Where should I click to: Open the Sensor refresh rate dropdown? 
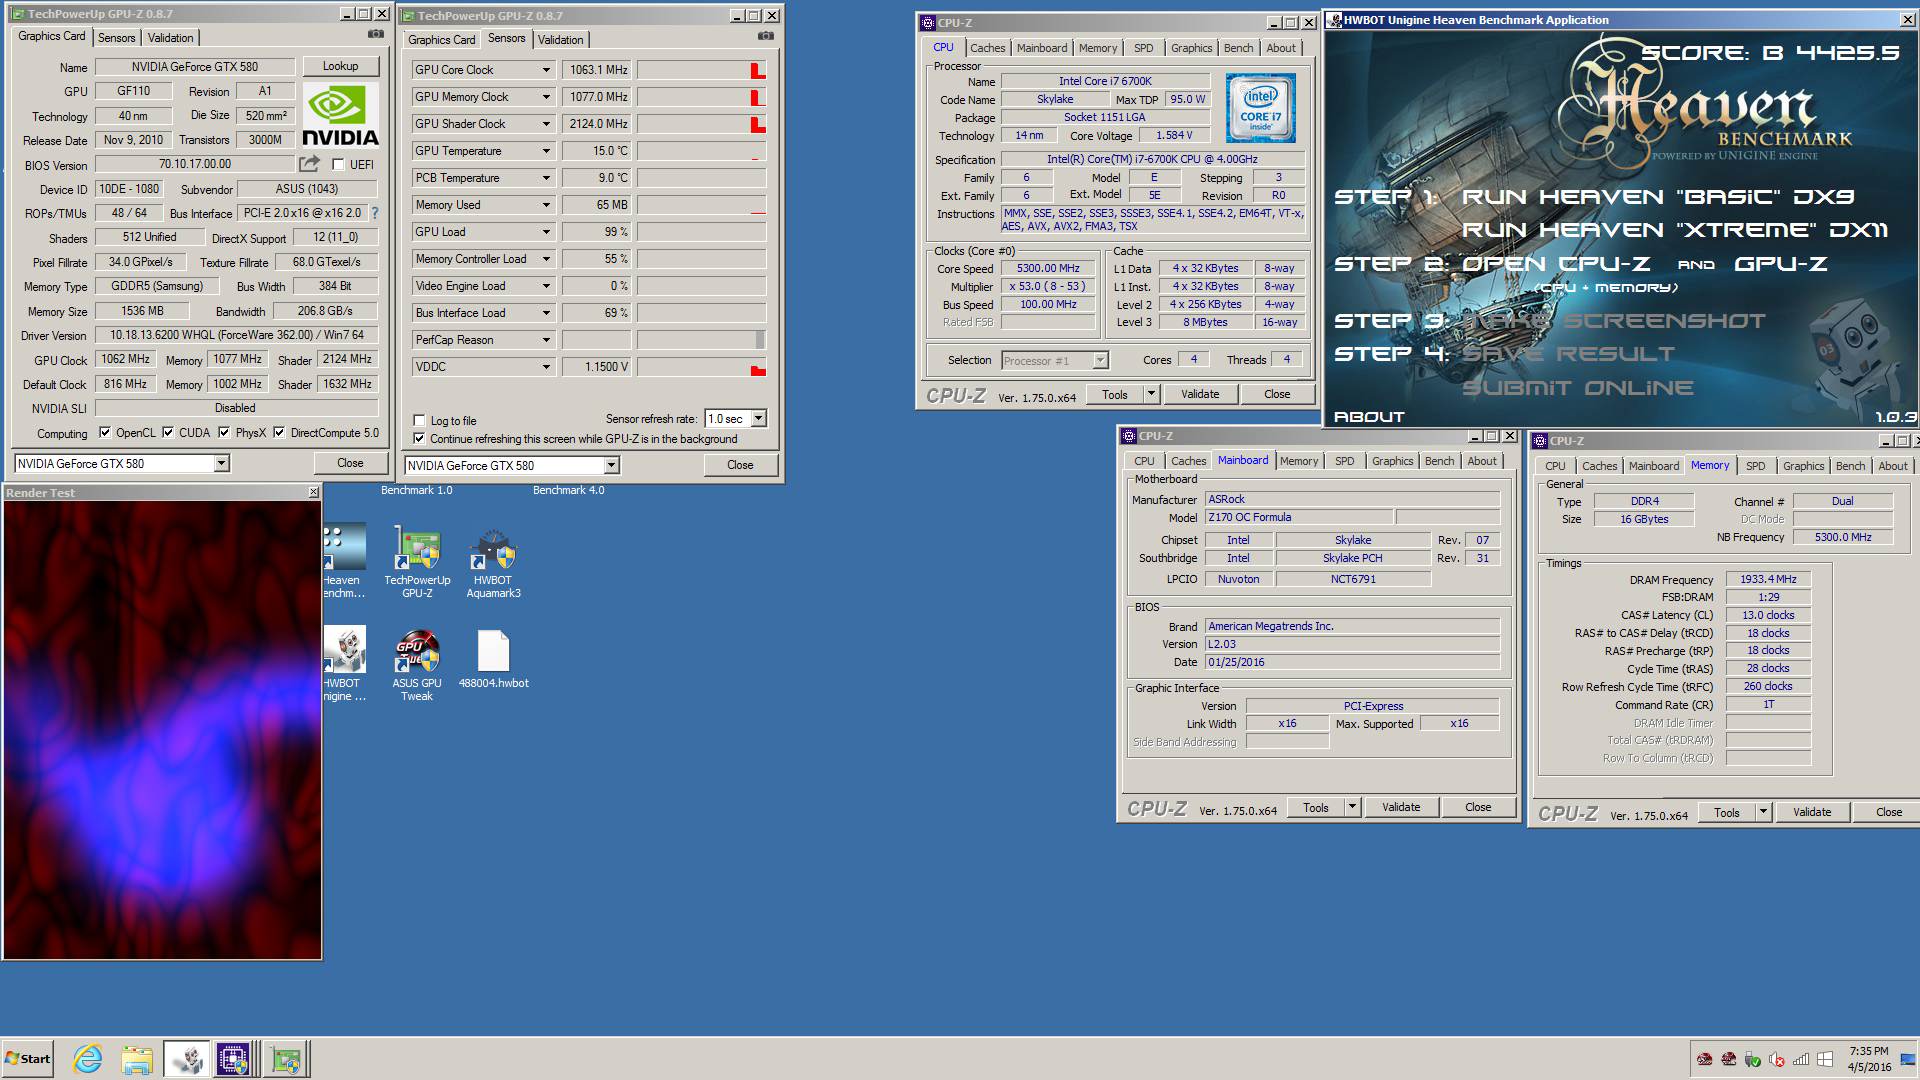[758, 418]
